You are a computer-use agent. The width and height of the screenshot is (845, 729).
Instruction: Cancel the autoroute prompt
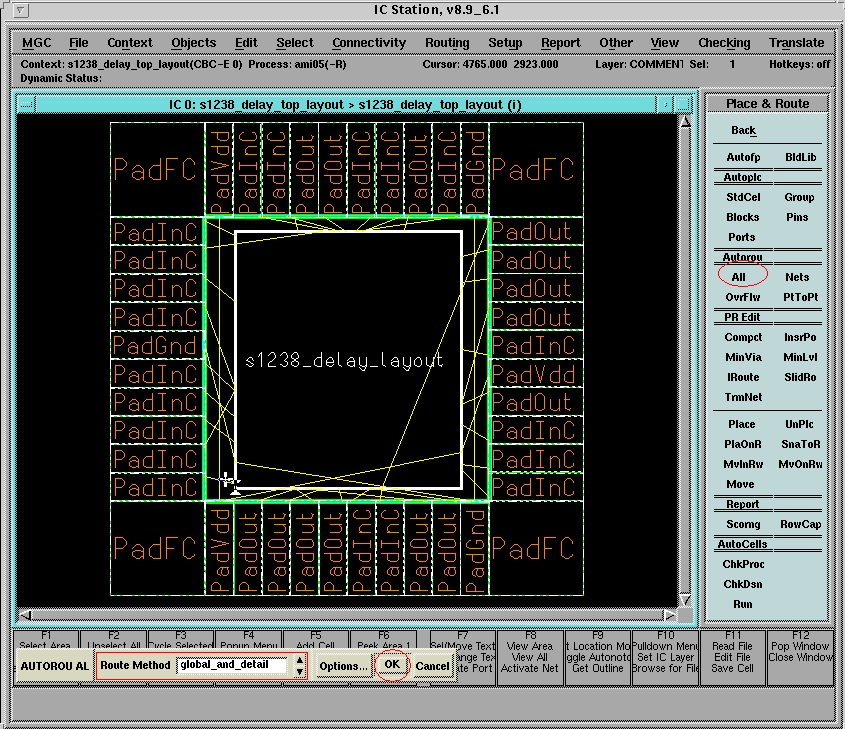(x=432, y=666)
